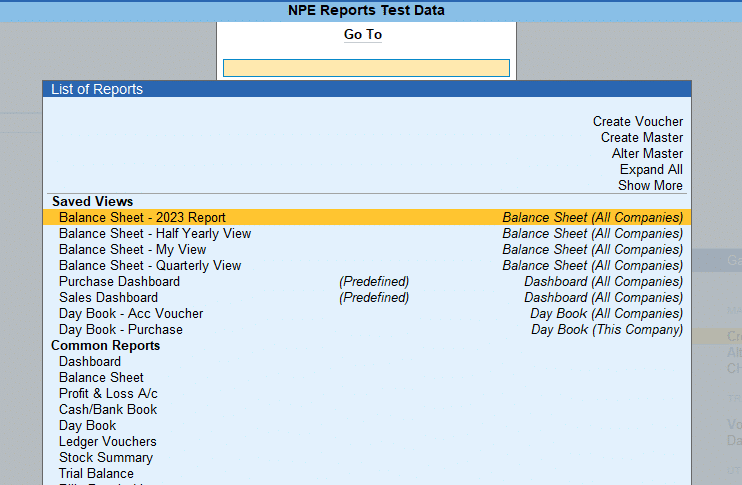The image size is (742, 485).
Task: Select Create Master option
Action: click(x=642, y=138)
